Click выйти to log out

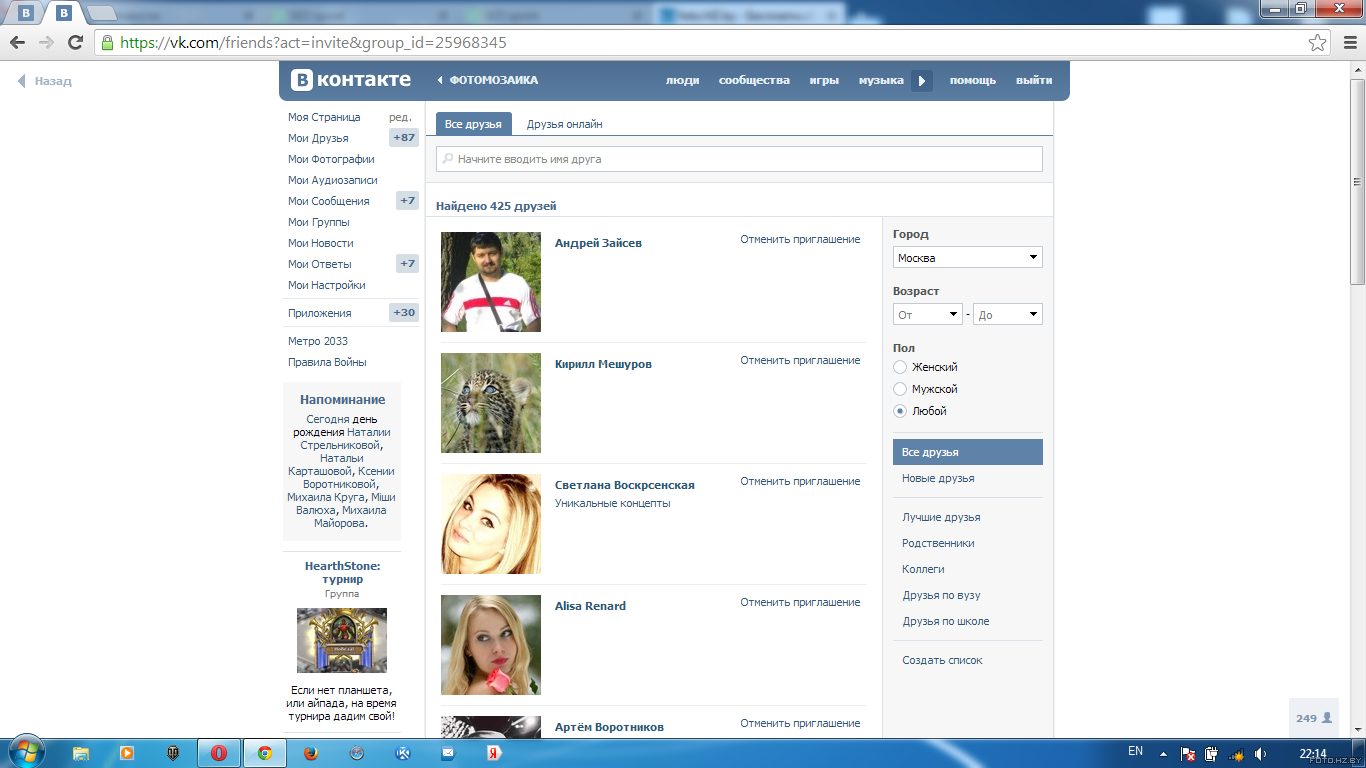[1034, 80]
